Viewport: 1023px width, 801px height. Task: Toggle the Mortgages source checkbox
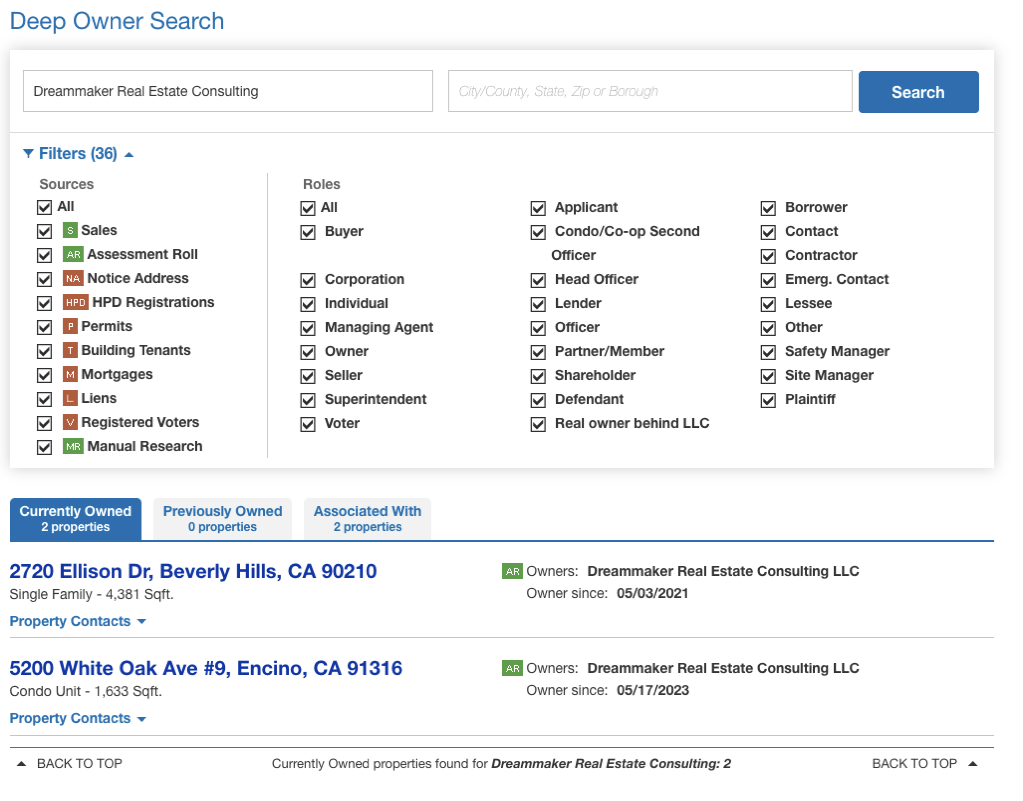tap(44, 376)
